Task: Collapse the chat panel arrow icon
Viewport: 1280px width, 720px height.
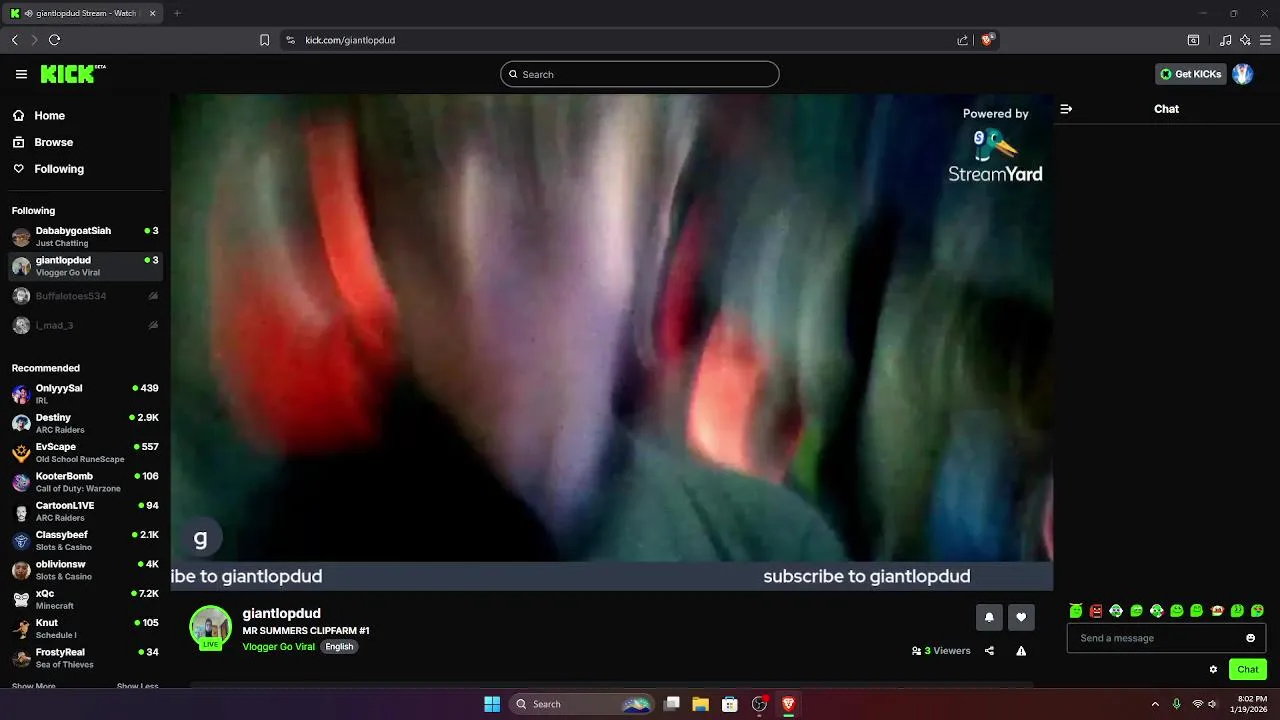Action: click(1066, 109)
